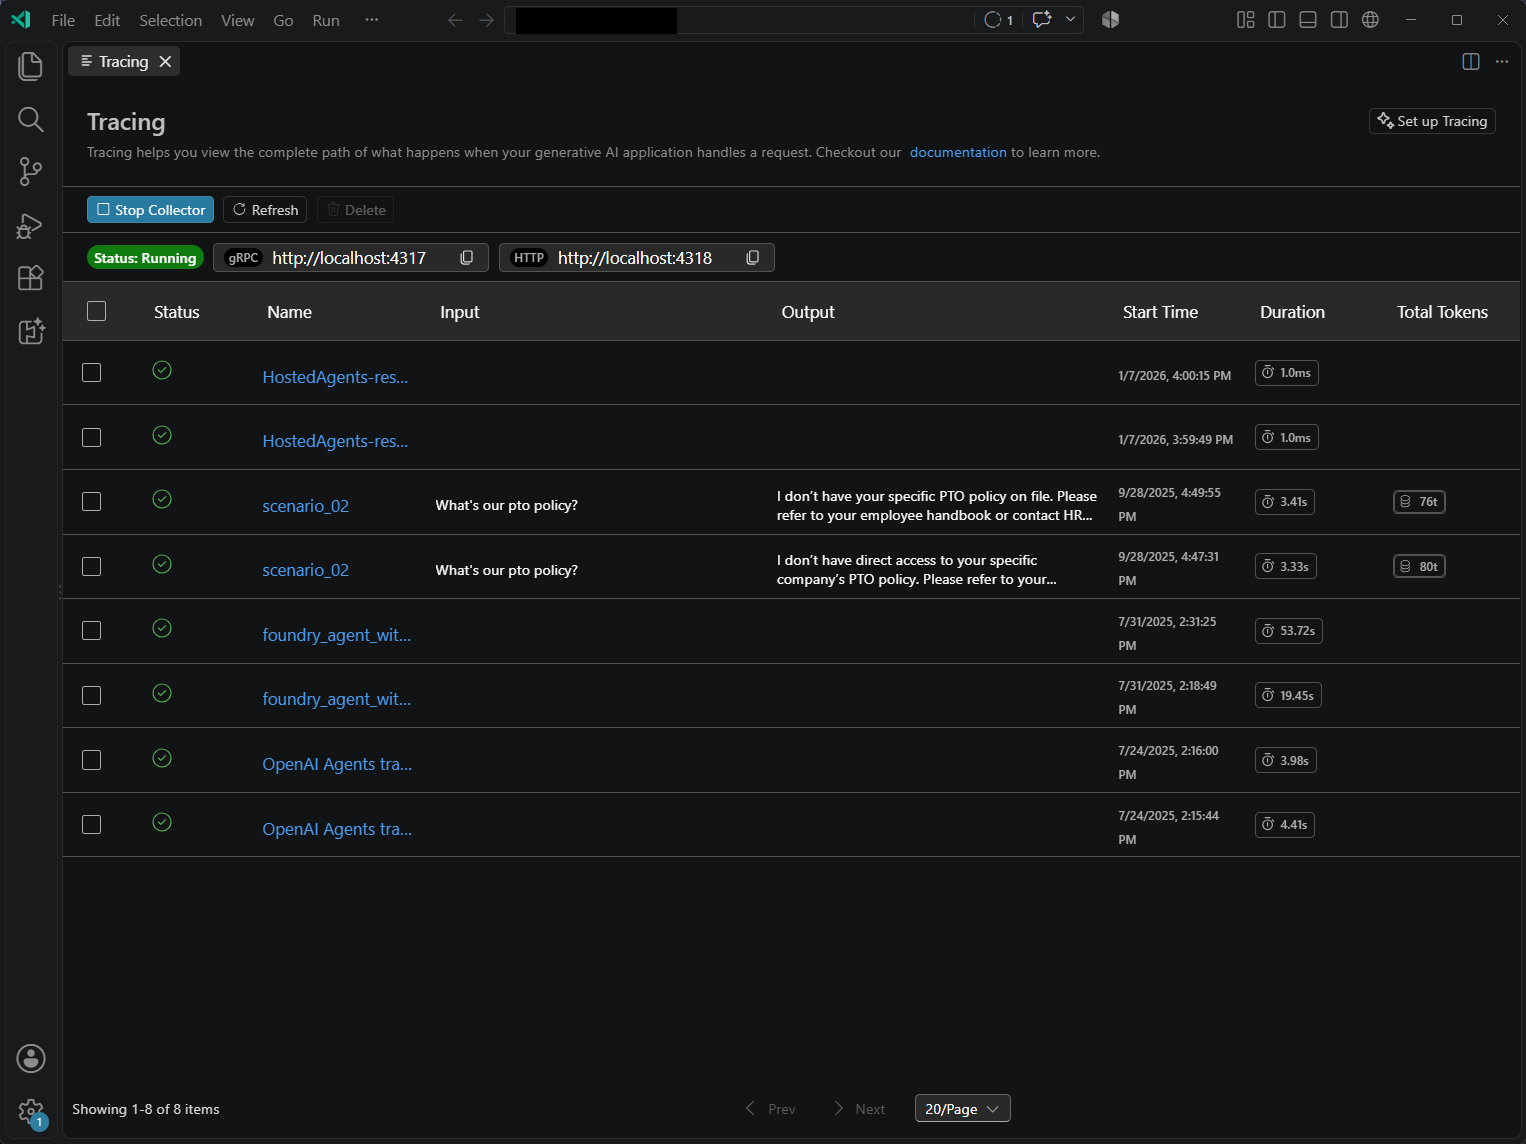1526x1144 pixels.
Task: Toggle the select-all header checkbox
Action: 97,311
